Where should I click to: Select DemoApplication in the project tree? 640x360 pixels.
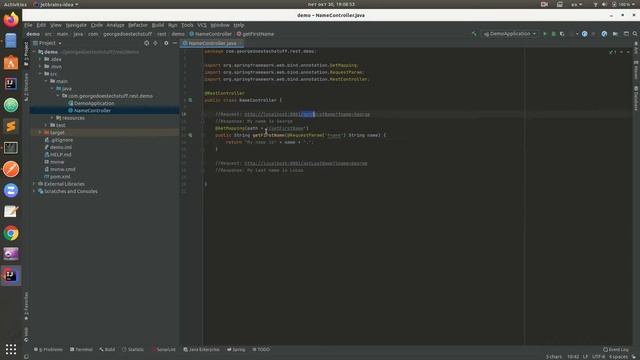click(94, 103)
